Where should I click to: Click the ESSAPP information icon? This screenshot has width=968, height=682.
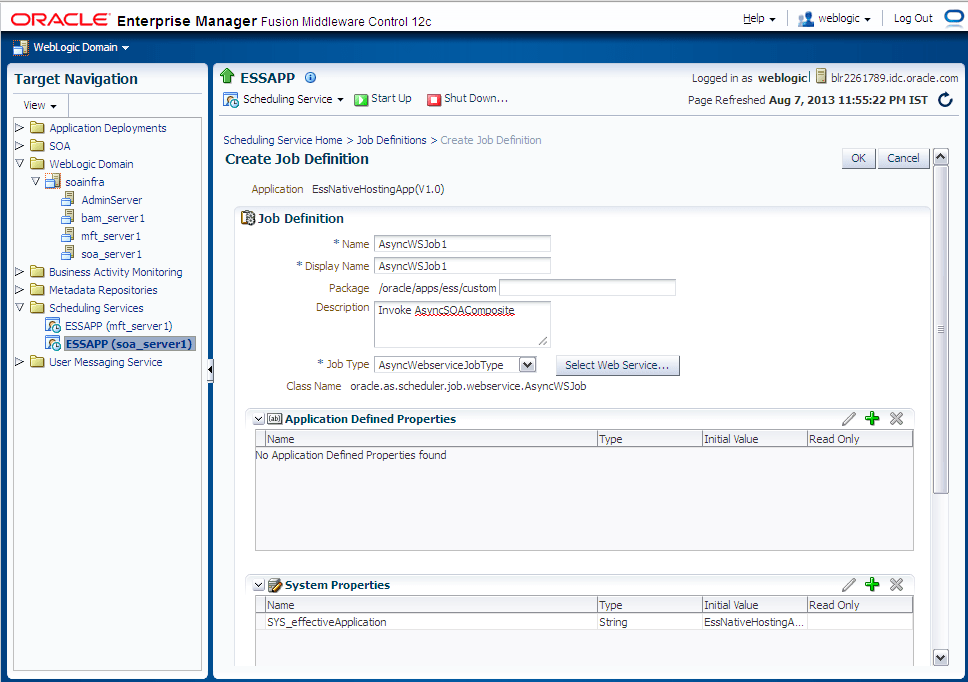coord(311,78)
